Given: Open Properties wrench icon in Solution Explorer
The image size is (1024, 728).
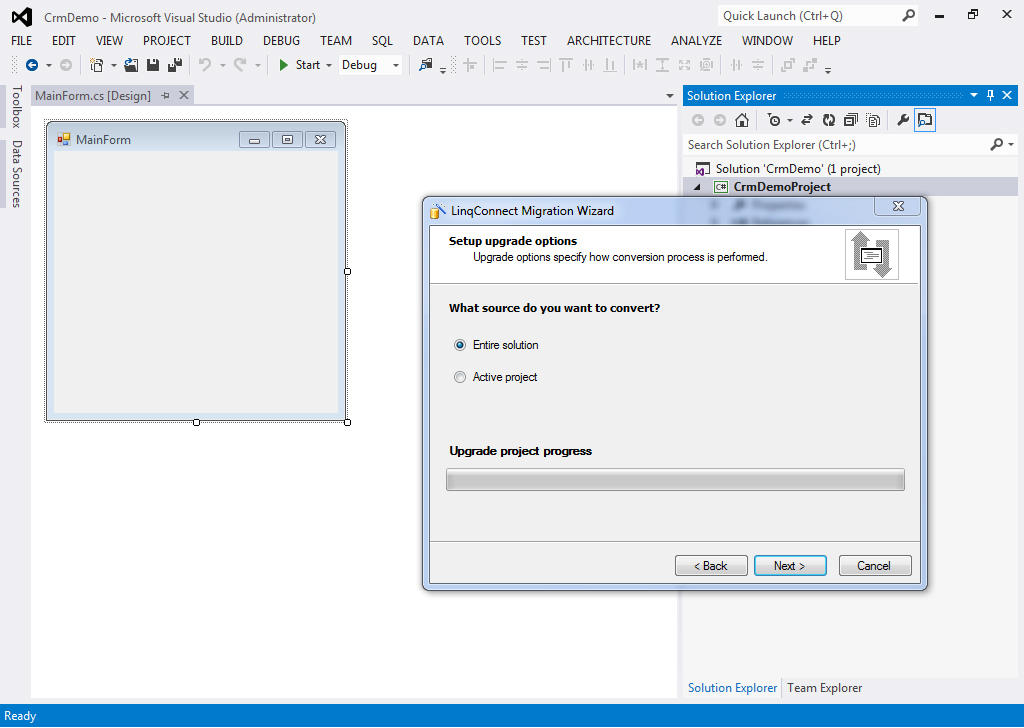Looking at the screenshot, I should pyautogui.click(x=902, y=120).
